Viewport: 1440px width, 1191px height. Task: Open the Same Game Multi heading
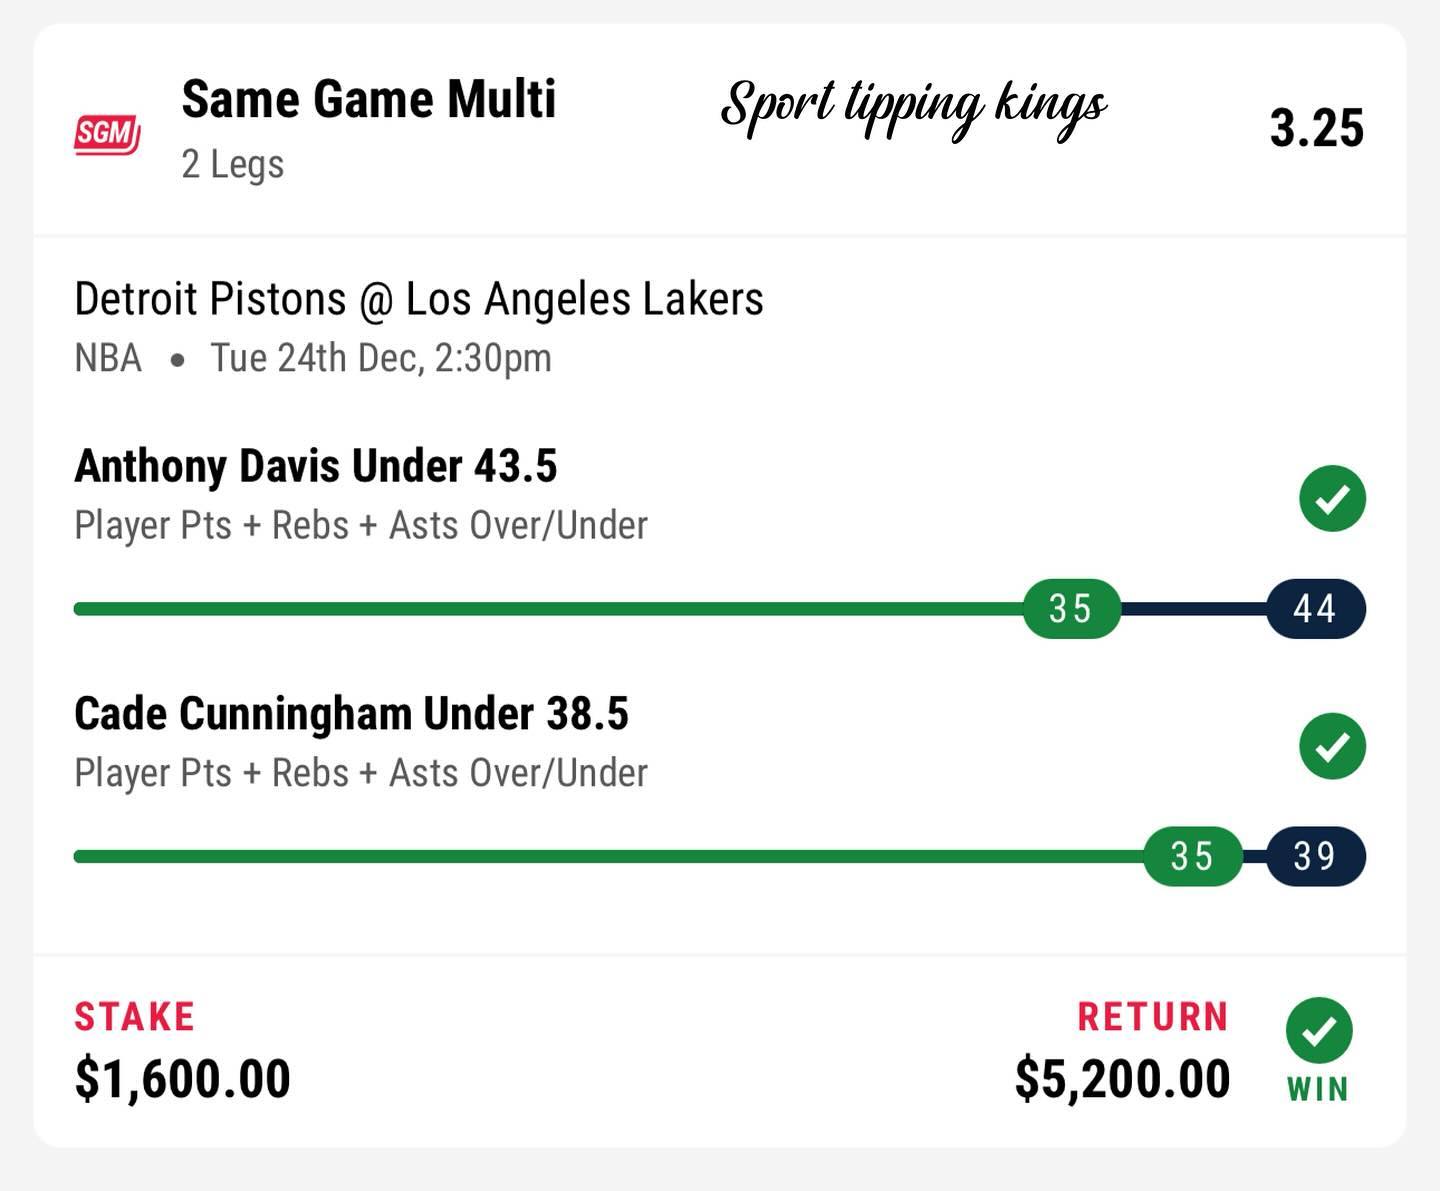pyautogui.click(x=368, y=100)
